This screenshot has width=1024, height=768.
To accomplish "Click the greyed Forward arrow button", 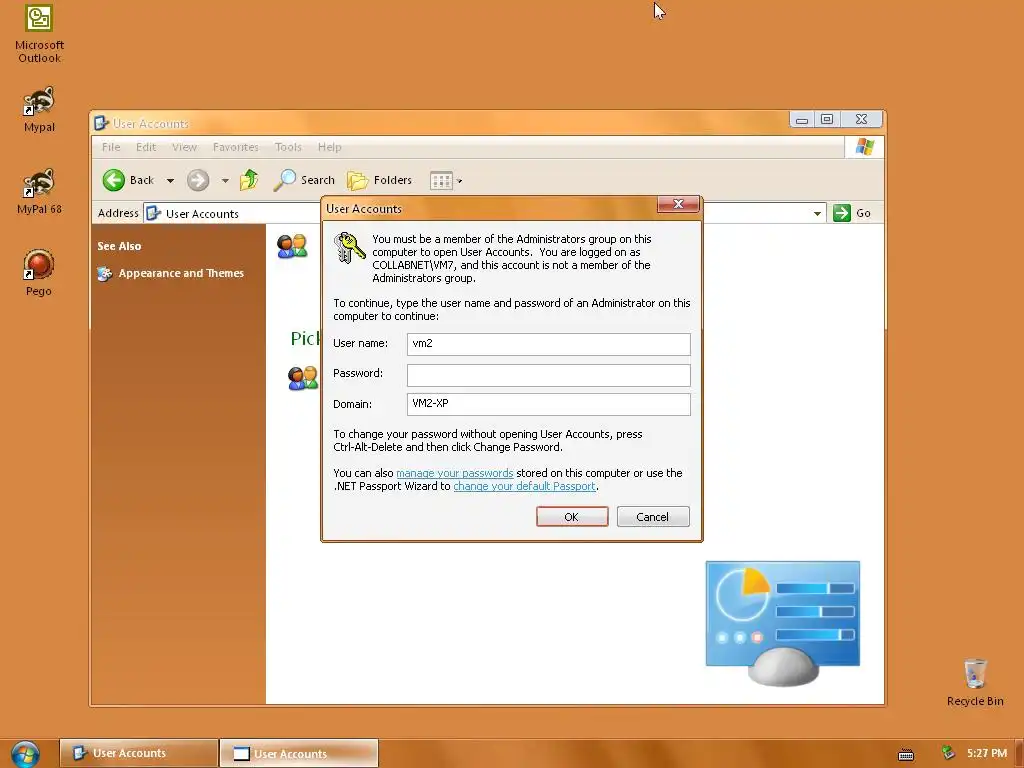I will [198, 180].
